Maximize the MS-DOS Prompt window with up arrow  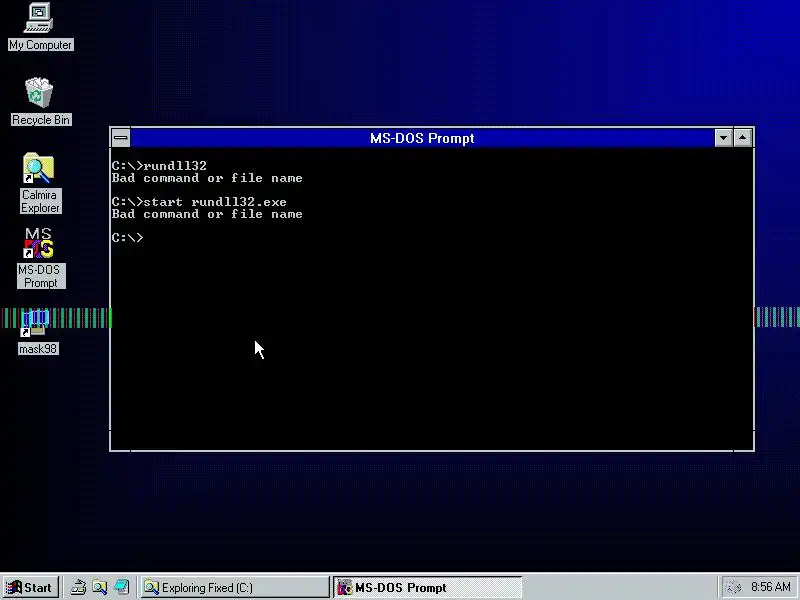(743, 138)
